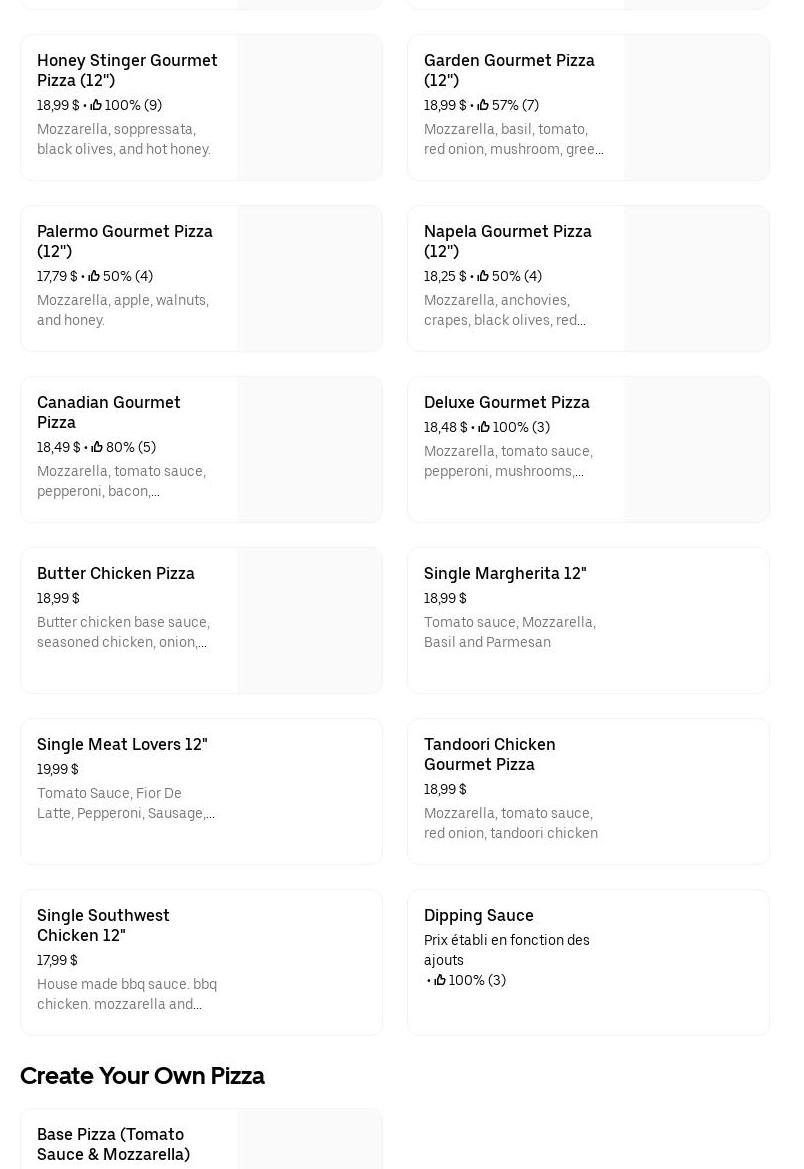Choose Single Meat Lovers 12" title
This screenshot has height=1169, width=804.
point(122,744)
